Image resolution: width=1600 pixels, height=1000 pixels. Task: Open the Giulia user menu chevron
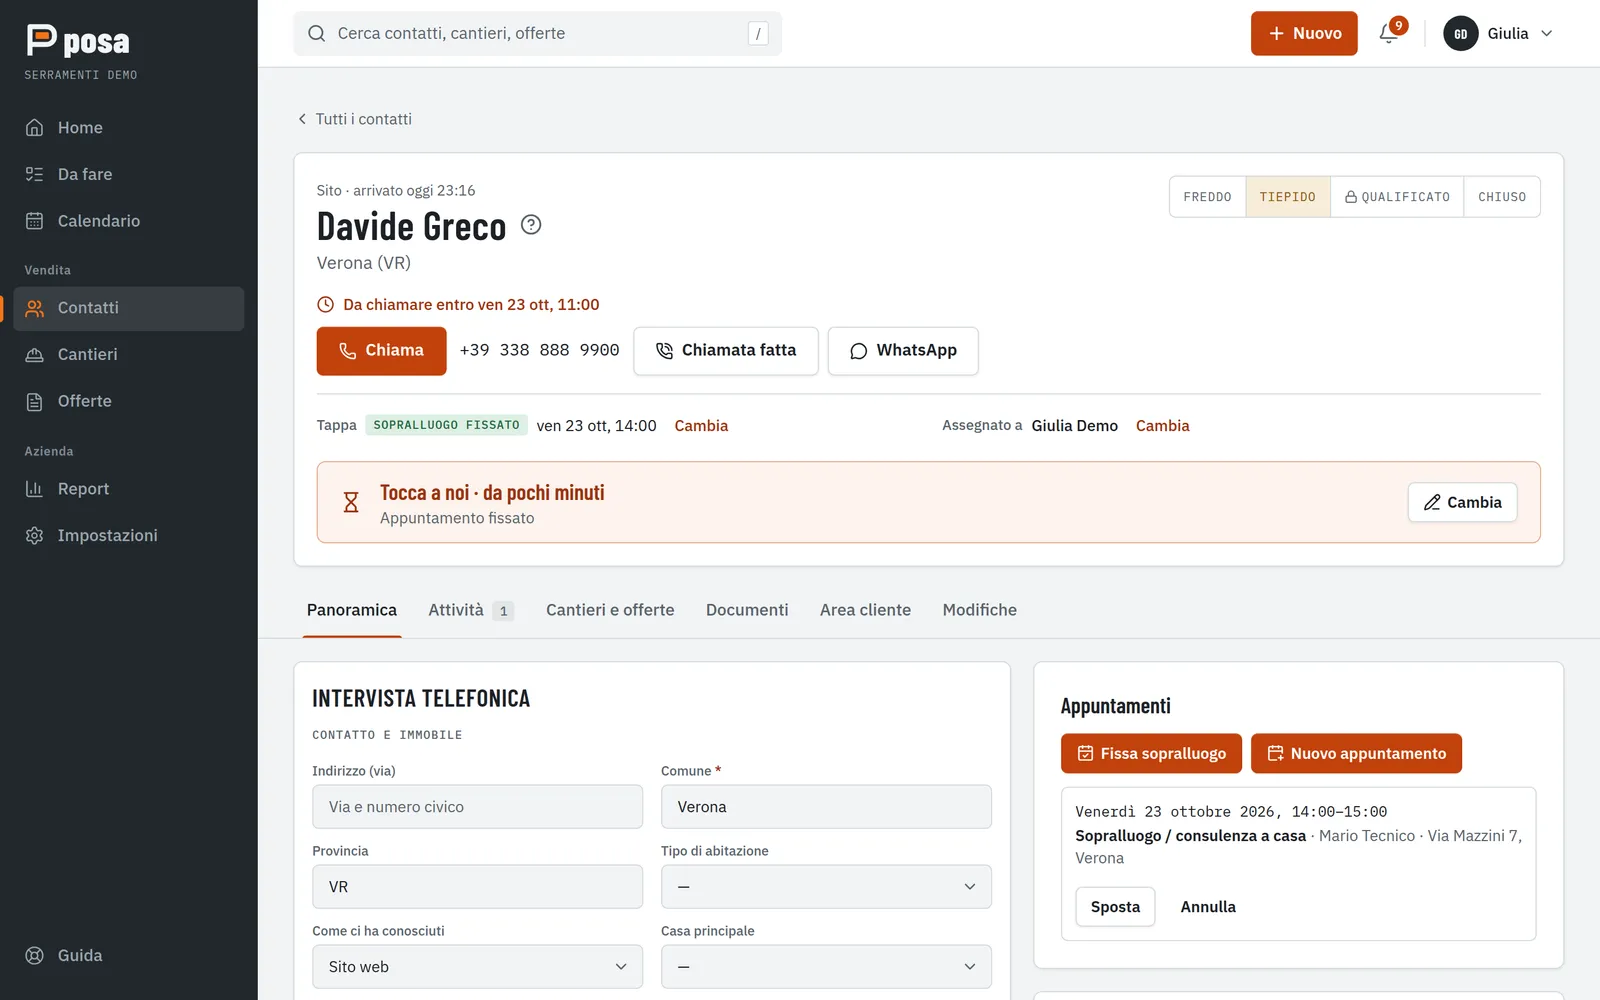coord(1546,33)
